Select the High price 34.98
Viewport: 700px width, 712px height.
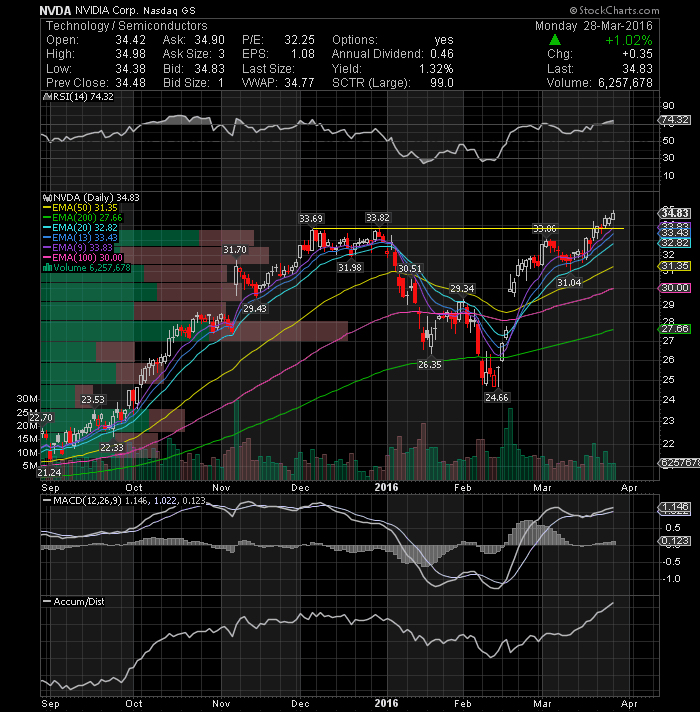tap(130, 54)
